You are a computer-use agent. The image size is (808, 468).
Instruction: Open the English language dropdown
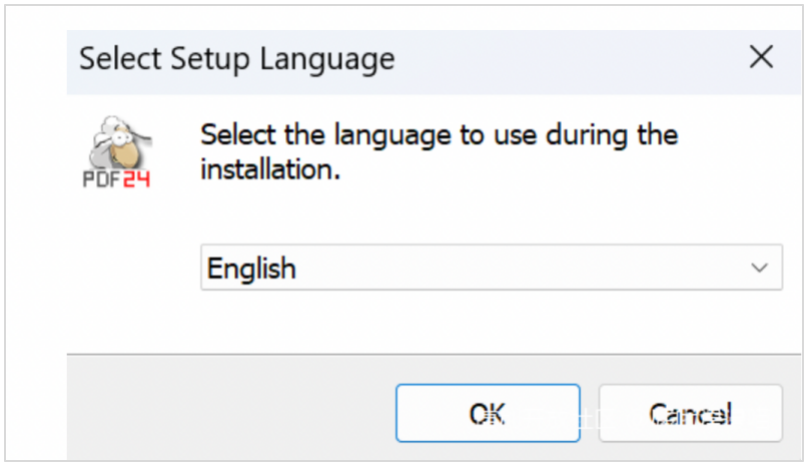coord(491,268)
